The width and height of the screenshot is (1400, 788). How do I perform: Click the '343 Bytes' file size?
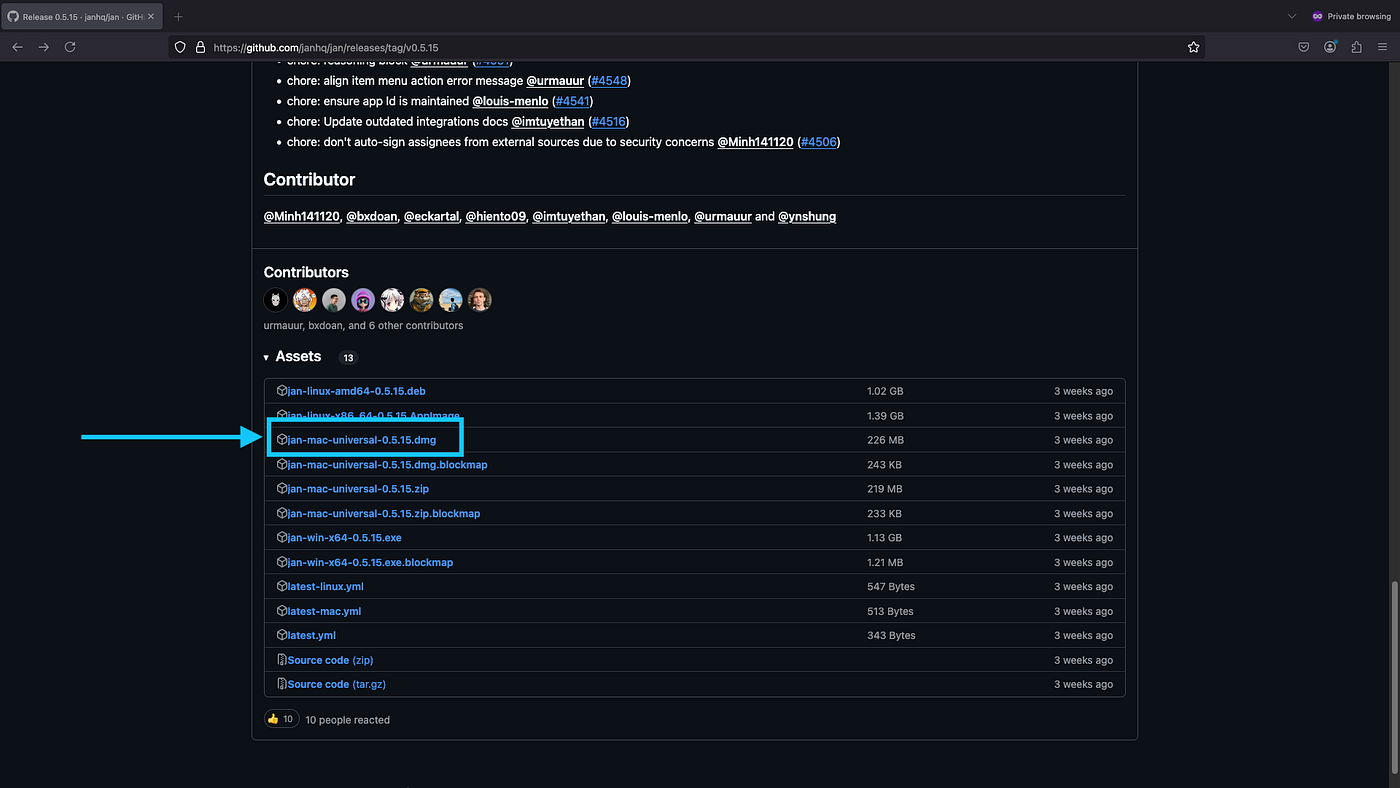pyautogui.click(x=891, y=635)
